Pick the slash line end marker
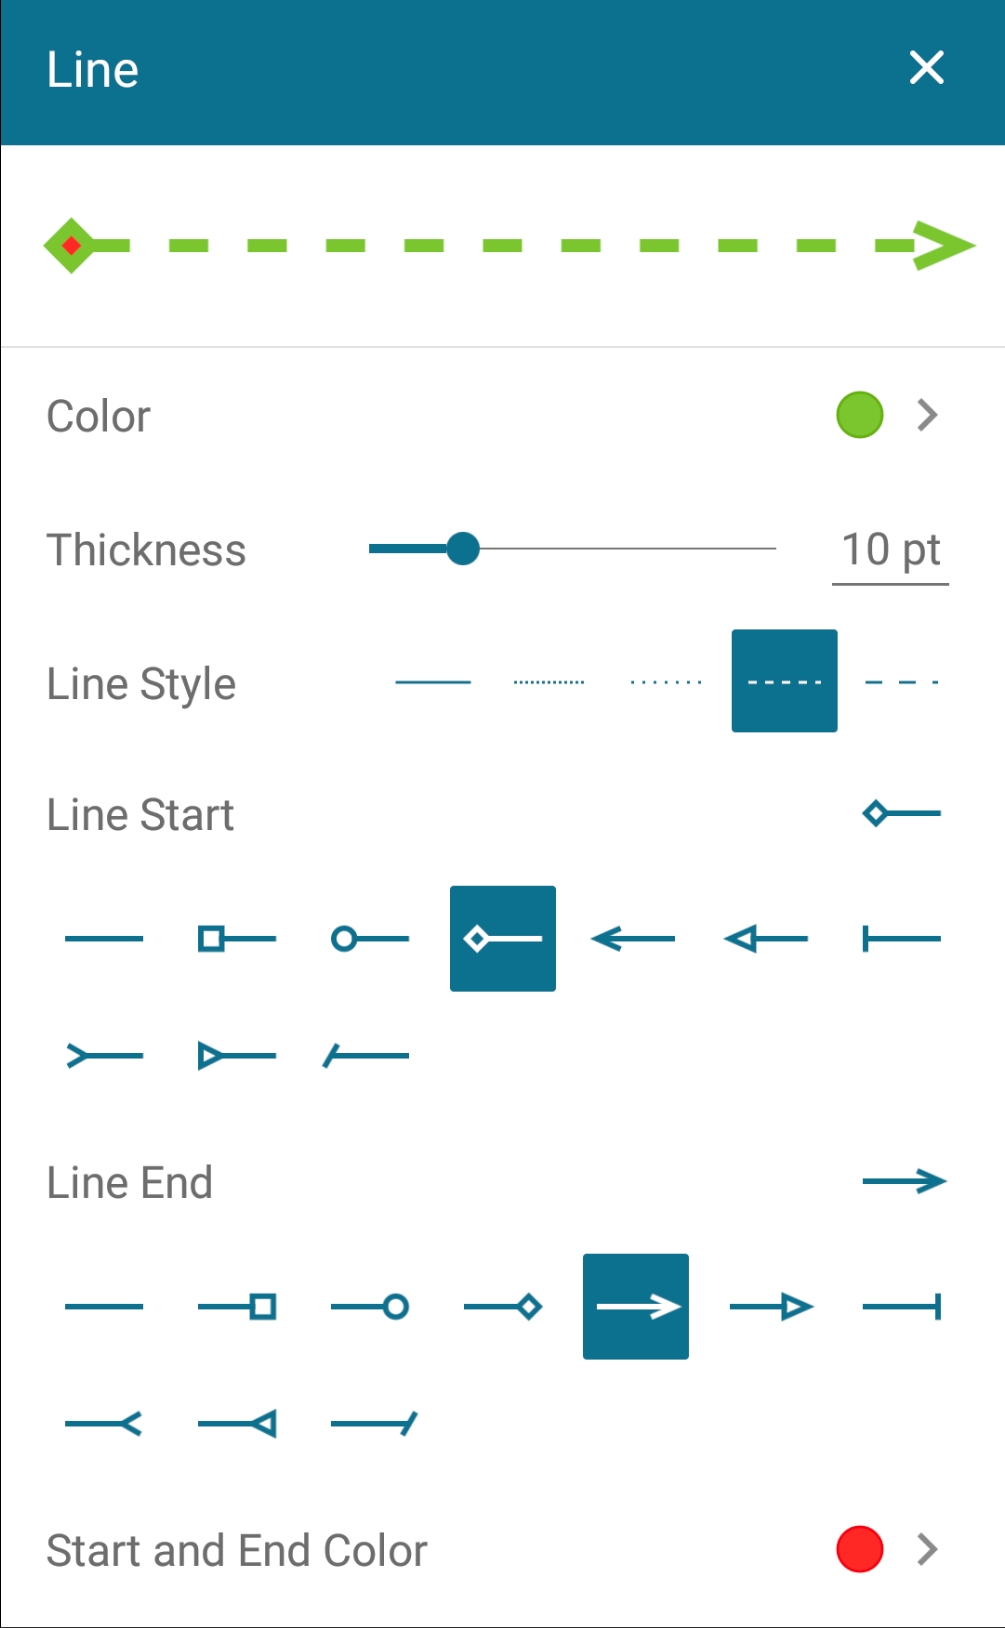The width and height of the screenshot is (1005, 1628). [x=371, y=1423]
